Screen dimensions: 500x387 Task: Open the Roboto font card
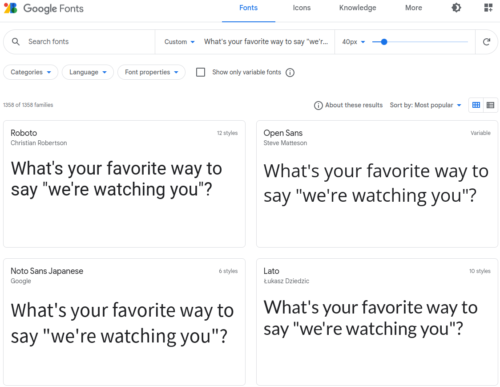pyautogui.click(x=124, y=184)
